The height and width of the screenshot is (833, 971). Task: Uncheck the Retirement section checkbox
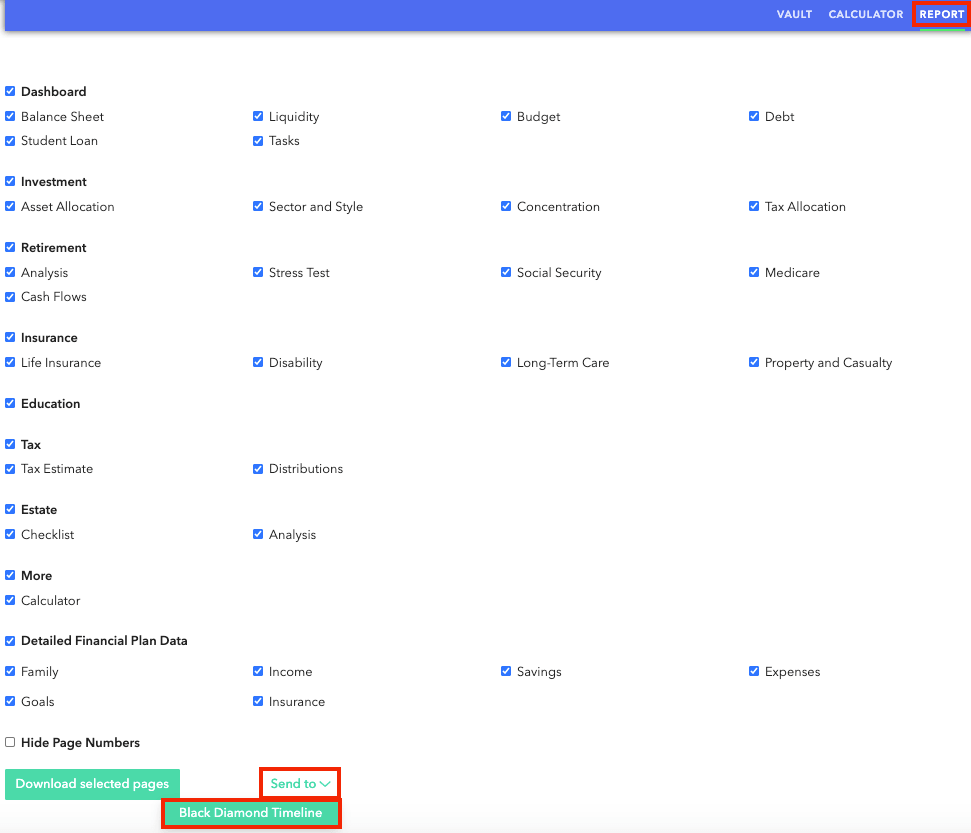(10, 247)
